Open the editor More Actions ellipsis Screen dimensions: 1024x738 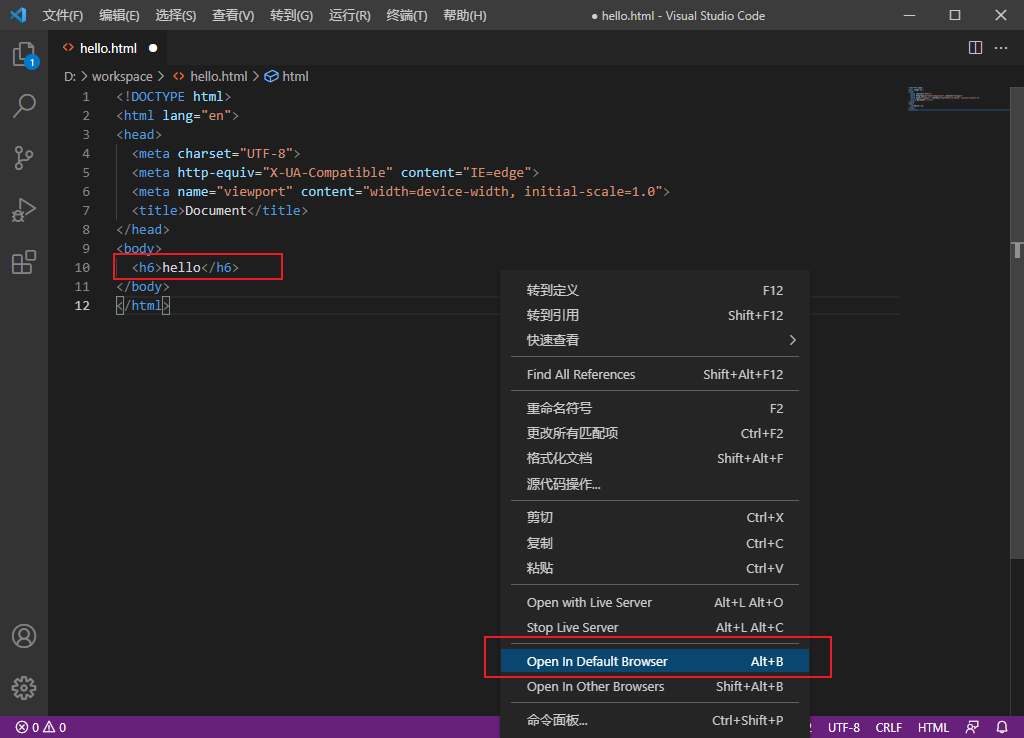tap(1000, 48)
